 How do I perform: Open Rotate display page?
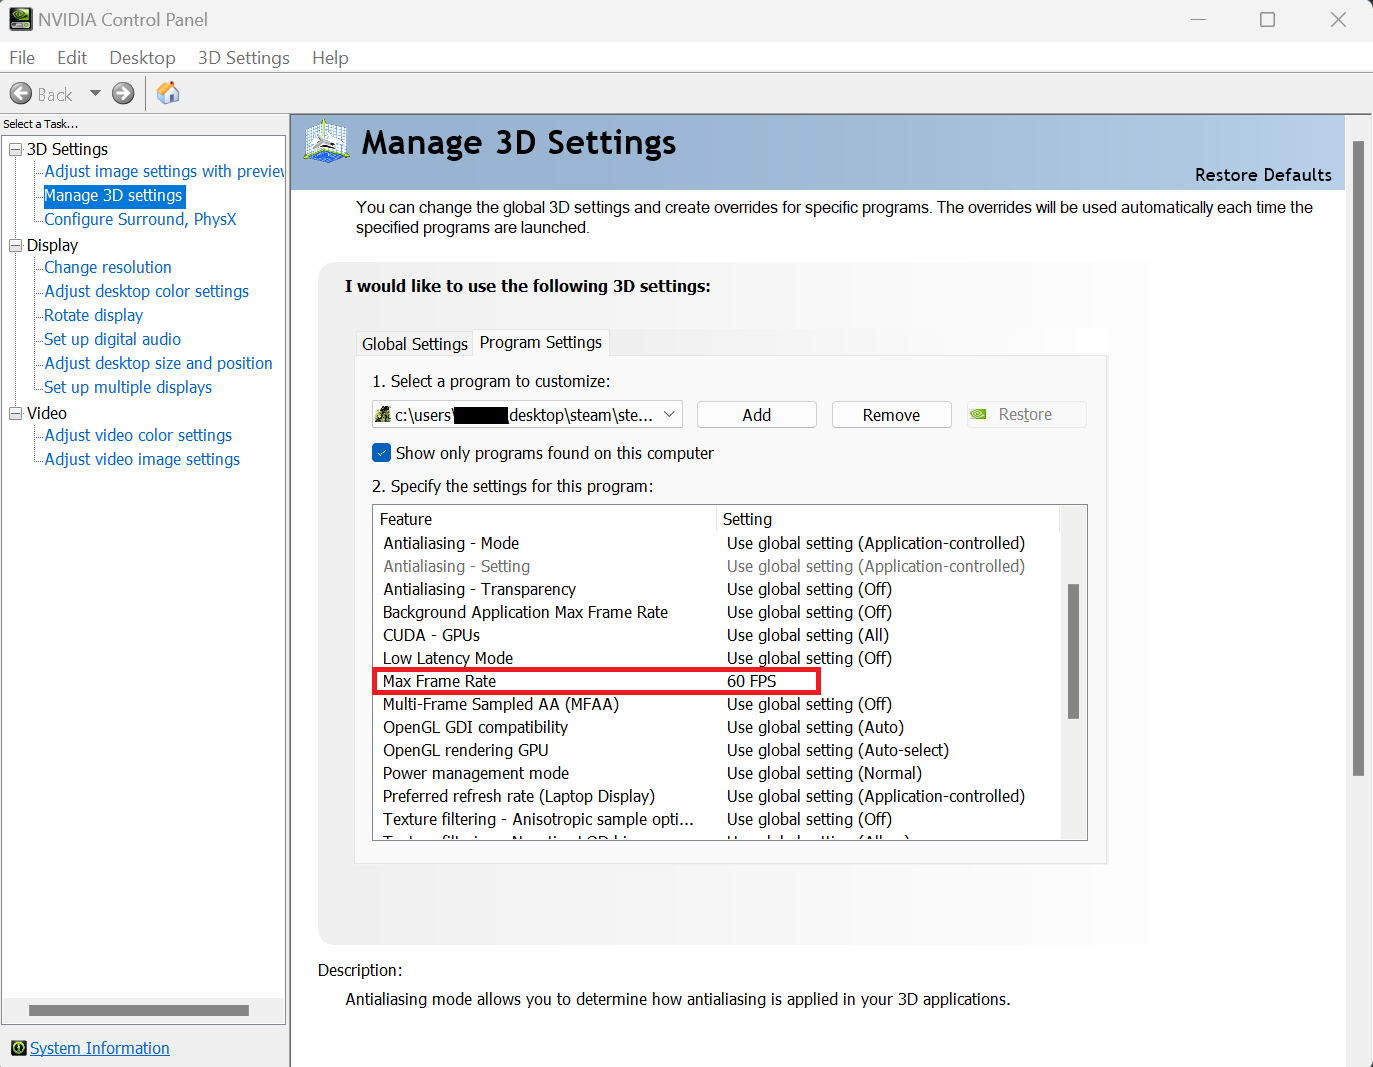tap(94, 315)
